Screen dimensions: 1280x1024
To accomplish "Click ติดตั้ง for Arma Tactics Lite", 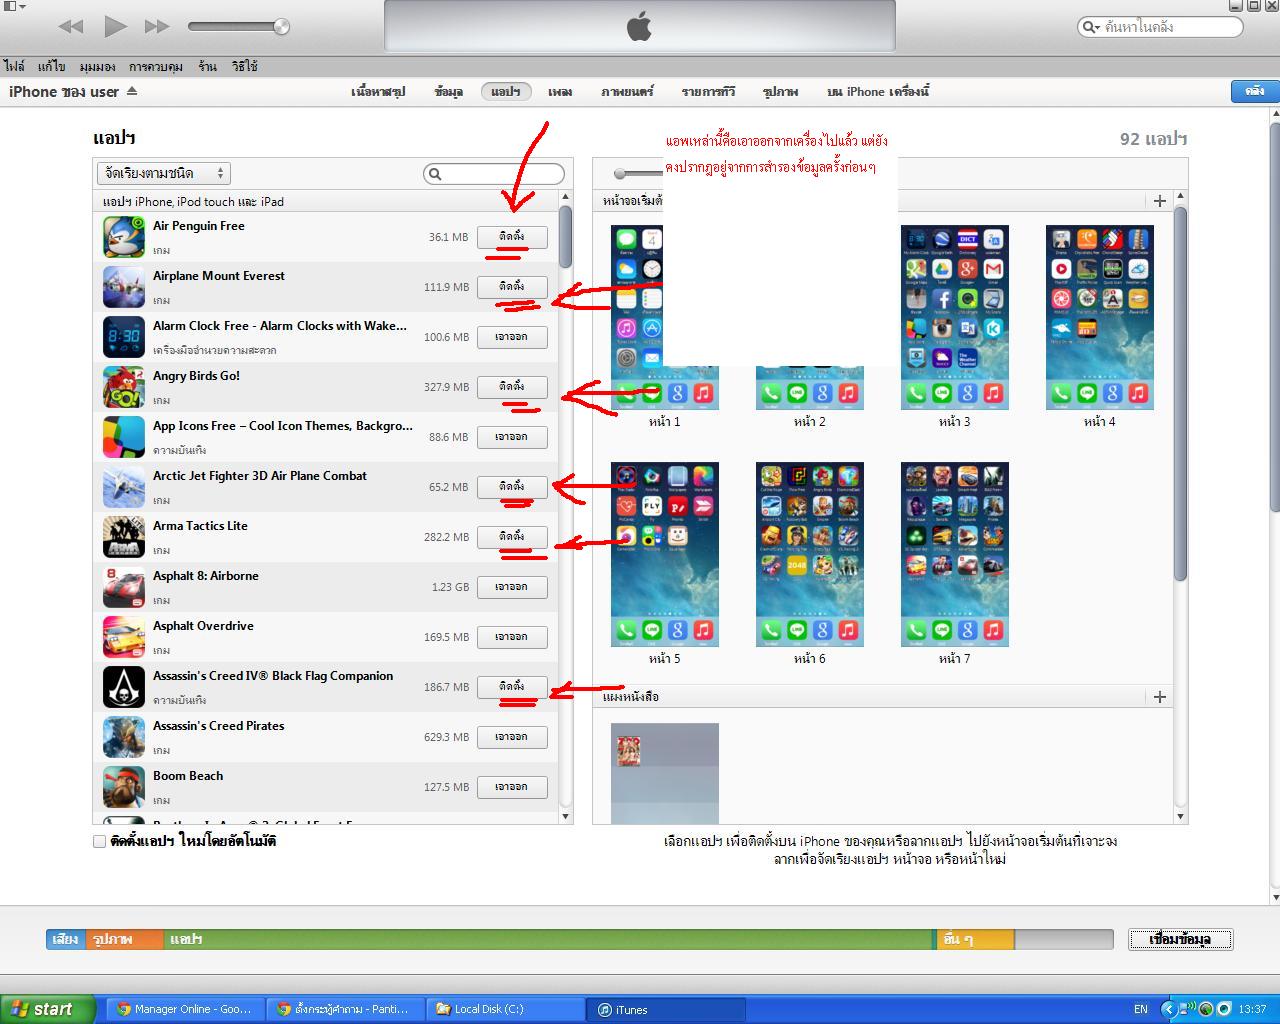I will (x=512, y=537).
